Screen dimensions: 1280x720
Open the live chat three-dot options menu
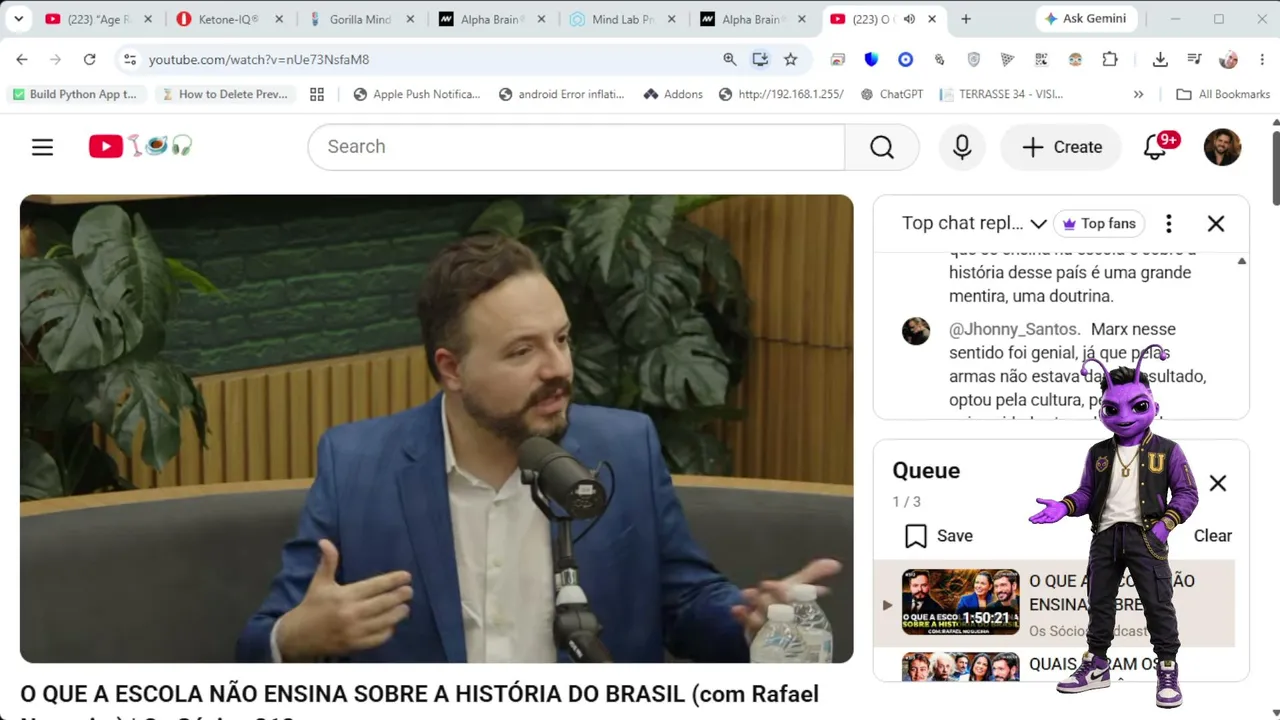1168,224
